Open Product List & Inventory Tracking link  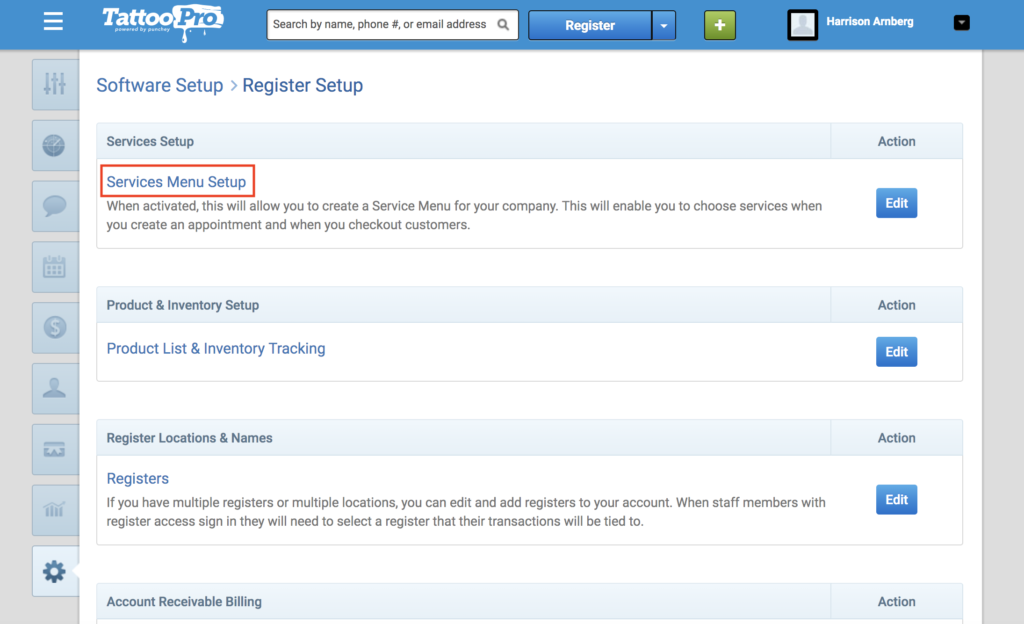point(216,349)
